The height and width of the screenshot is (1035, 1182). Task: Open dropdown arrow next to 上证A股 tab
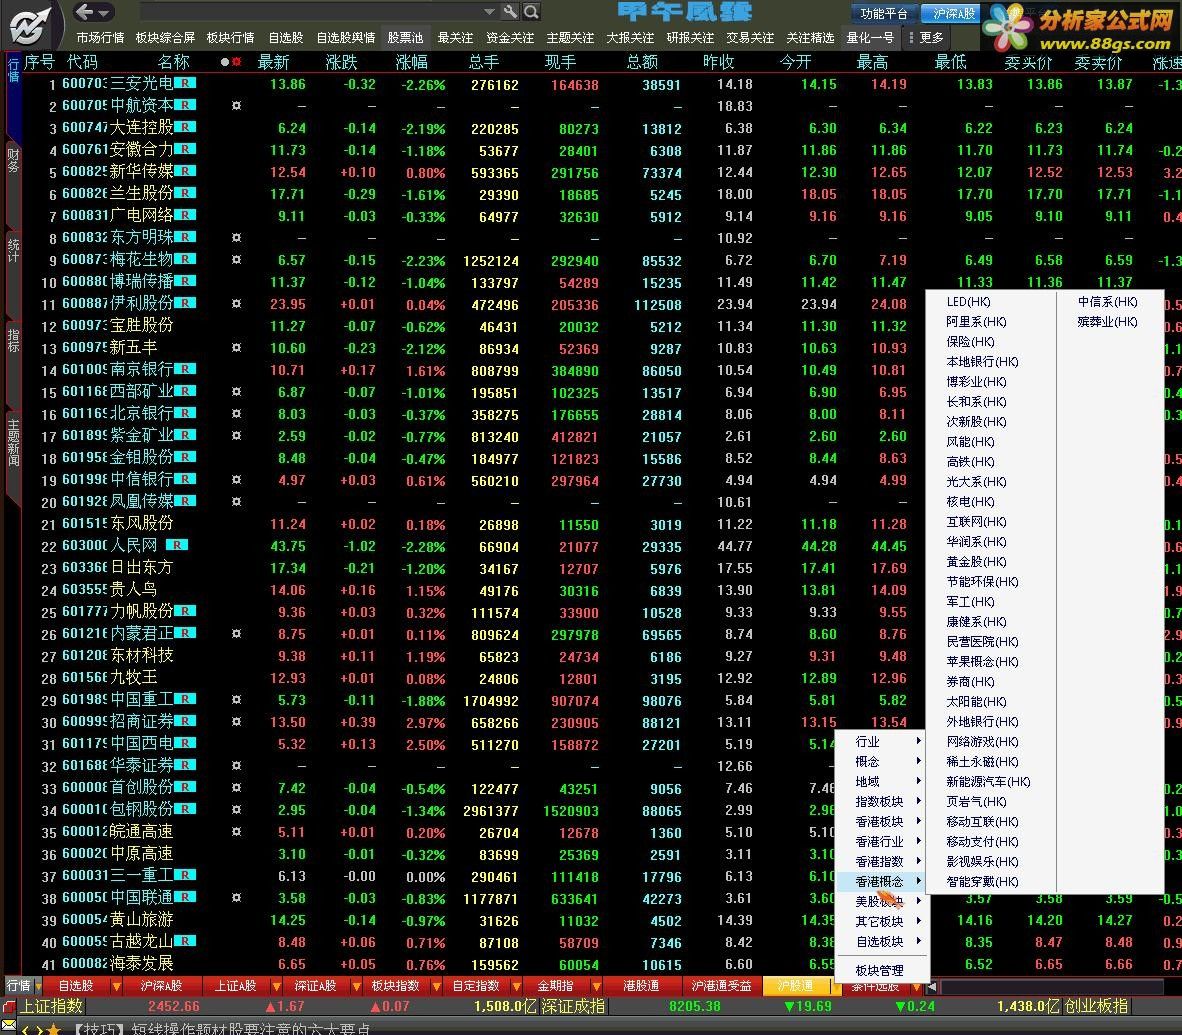[x=277, y=986]
